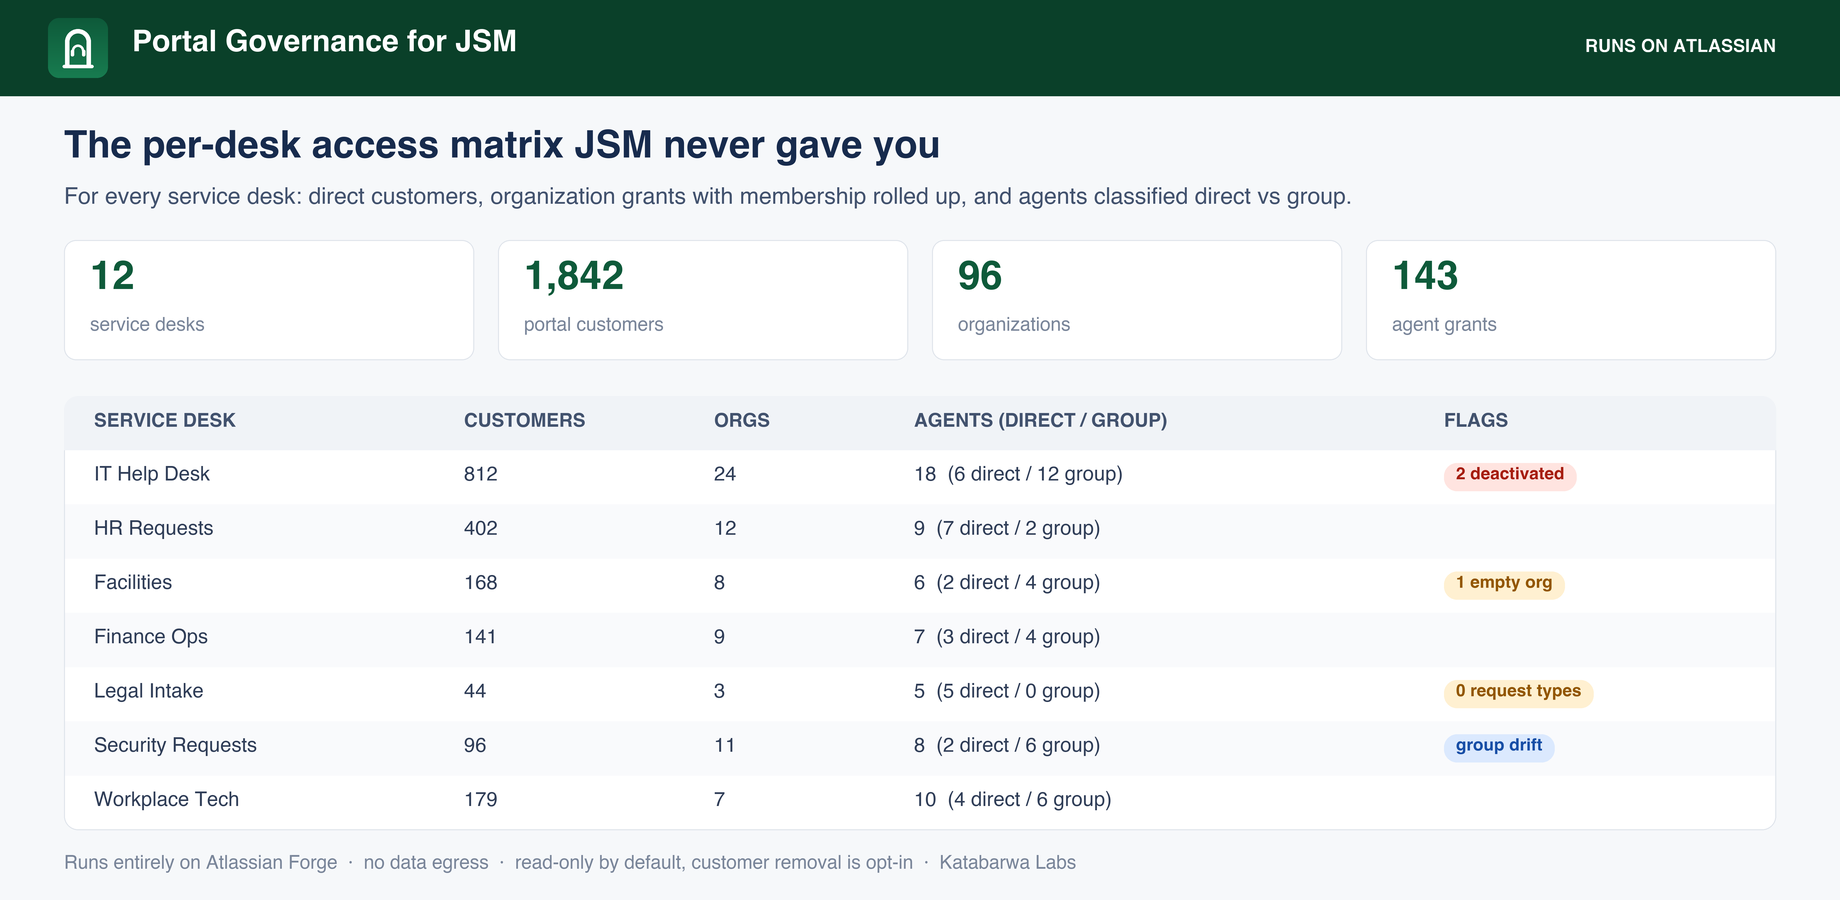Click the AGENTS (DIRECT / GROUP) column header
This screenshot has width=1840, height=900.
1040,420
